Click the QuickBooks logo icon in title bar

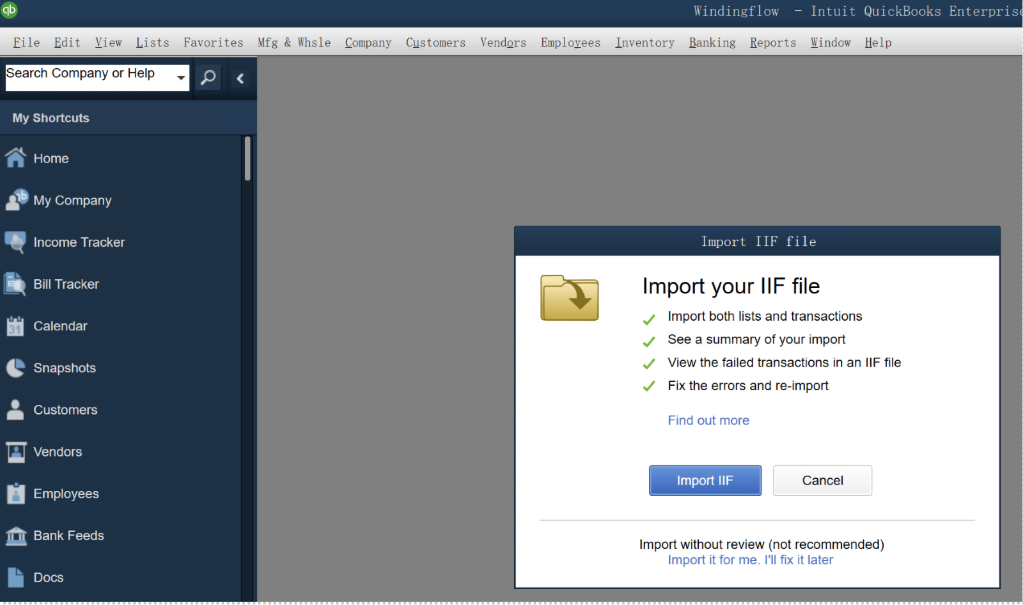[9, 9]
